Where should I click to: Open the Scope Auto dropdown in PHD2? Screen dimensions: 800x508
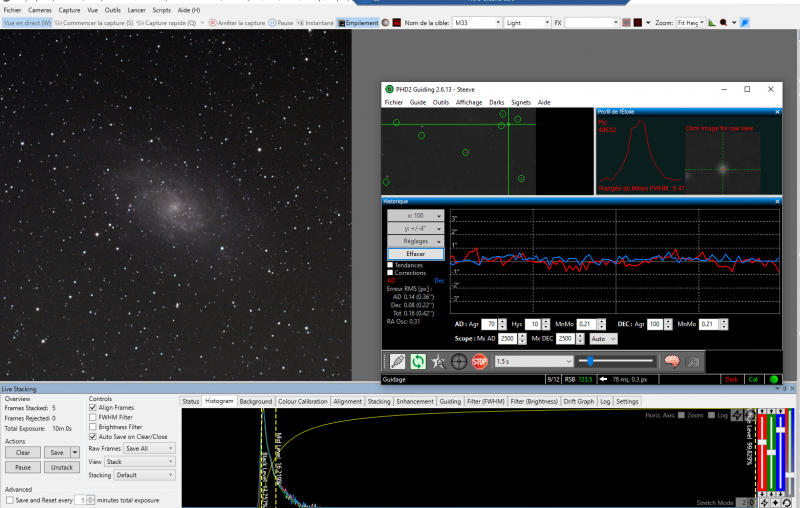pos(603,339)
